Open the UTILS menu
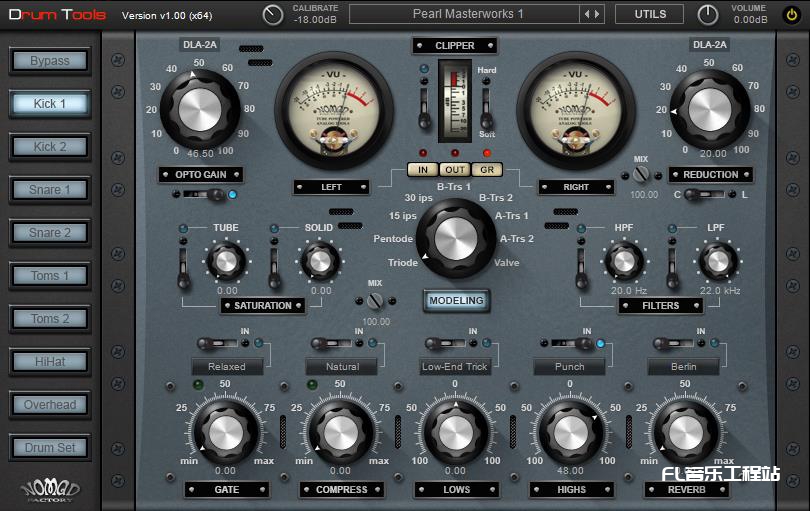This screenshot has height=511, width=810. (x=650, y=14)
